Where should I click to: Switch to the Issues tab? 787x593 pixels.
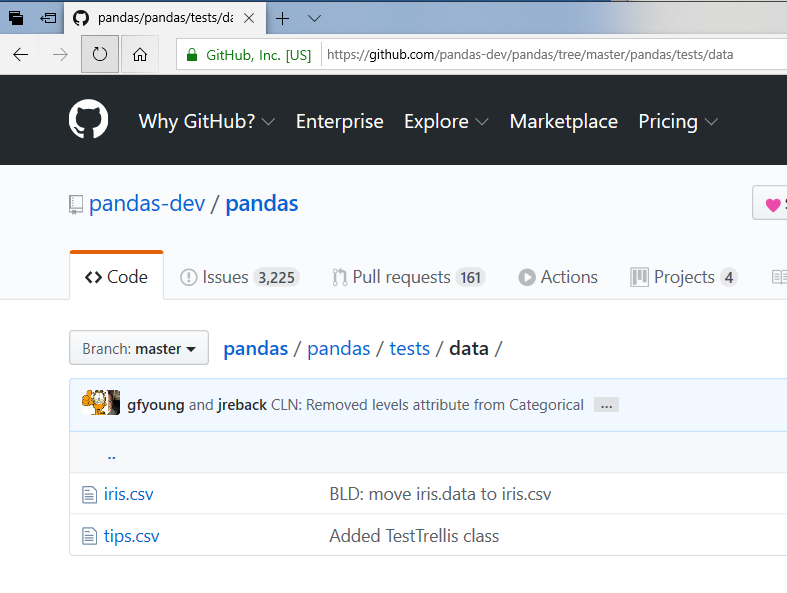pyautogui.click(x=239, y=277)
